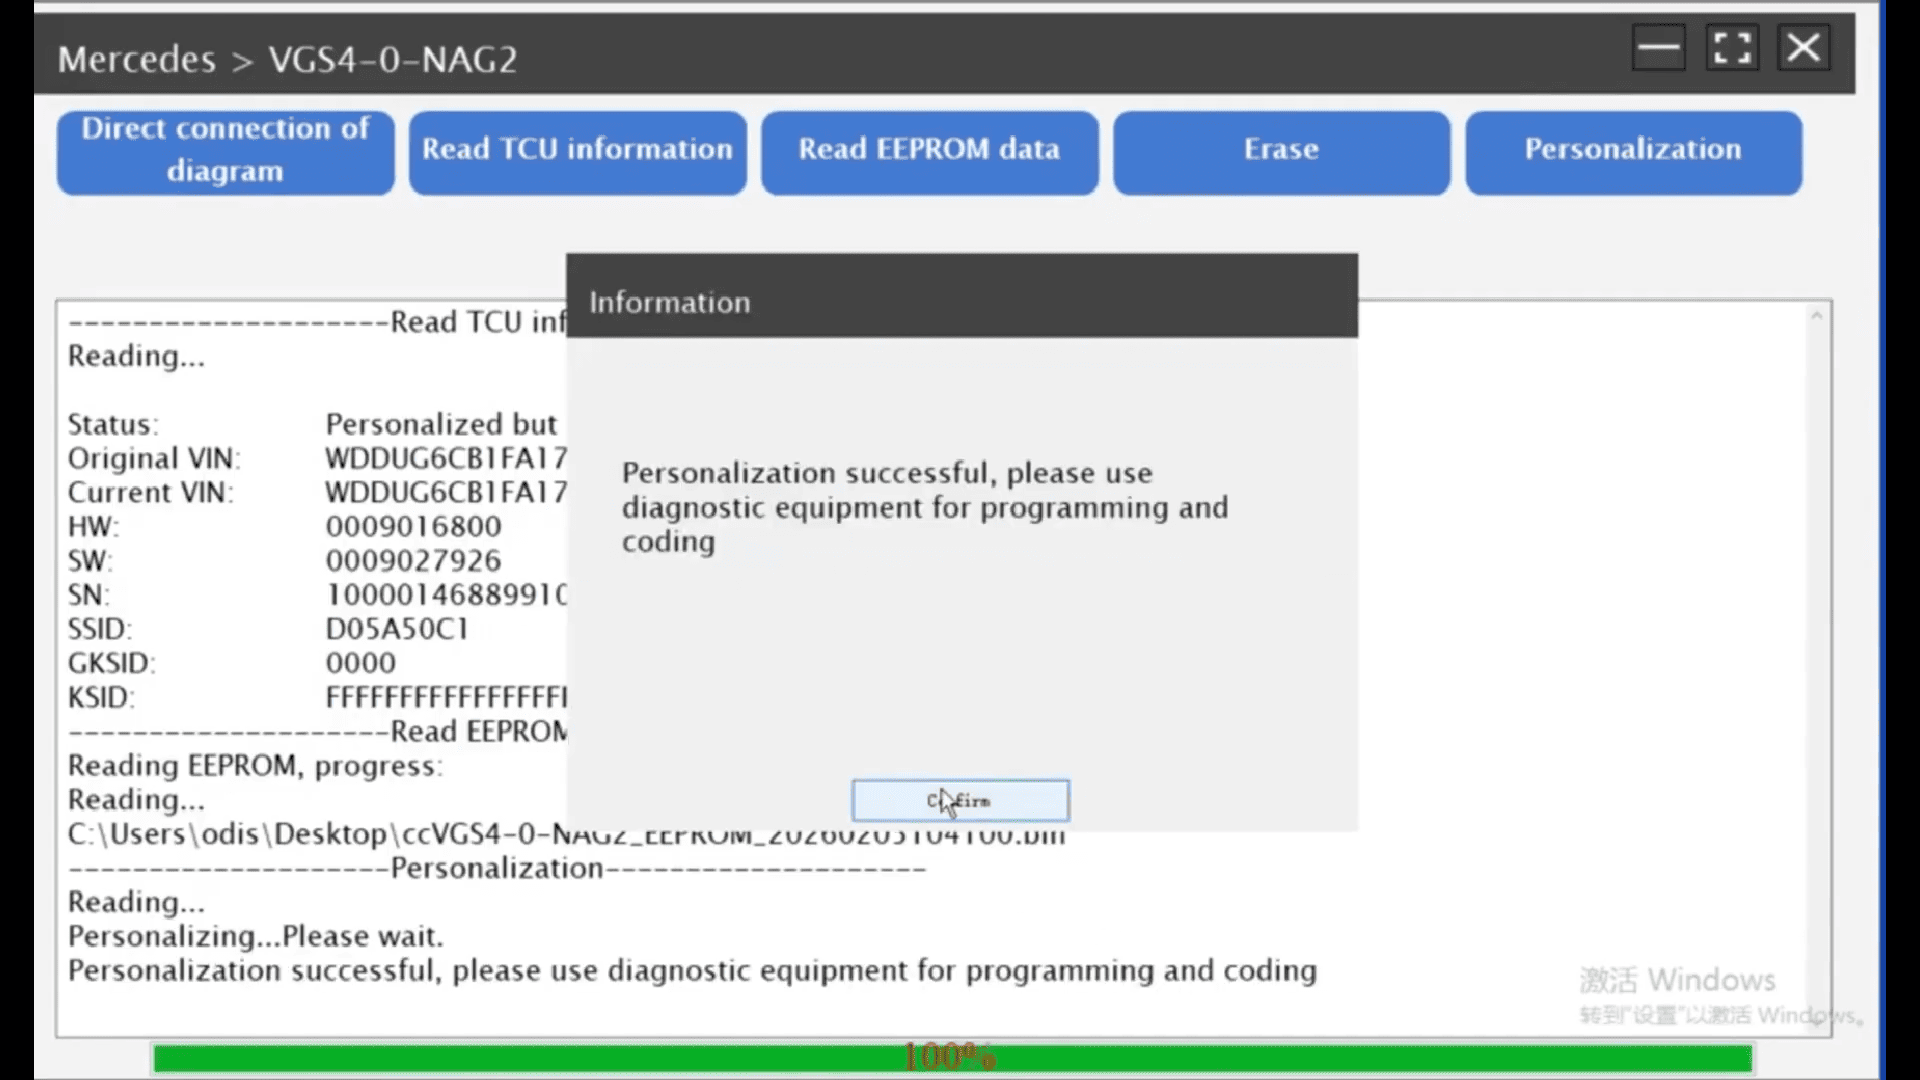The height and width of the screenshot is (1080, 1920).
Task: Click the personalization successful log line
Action: (x=691, y=969)
